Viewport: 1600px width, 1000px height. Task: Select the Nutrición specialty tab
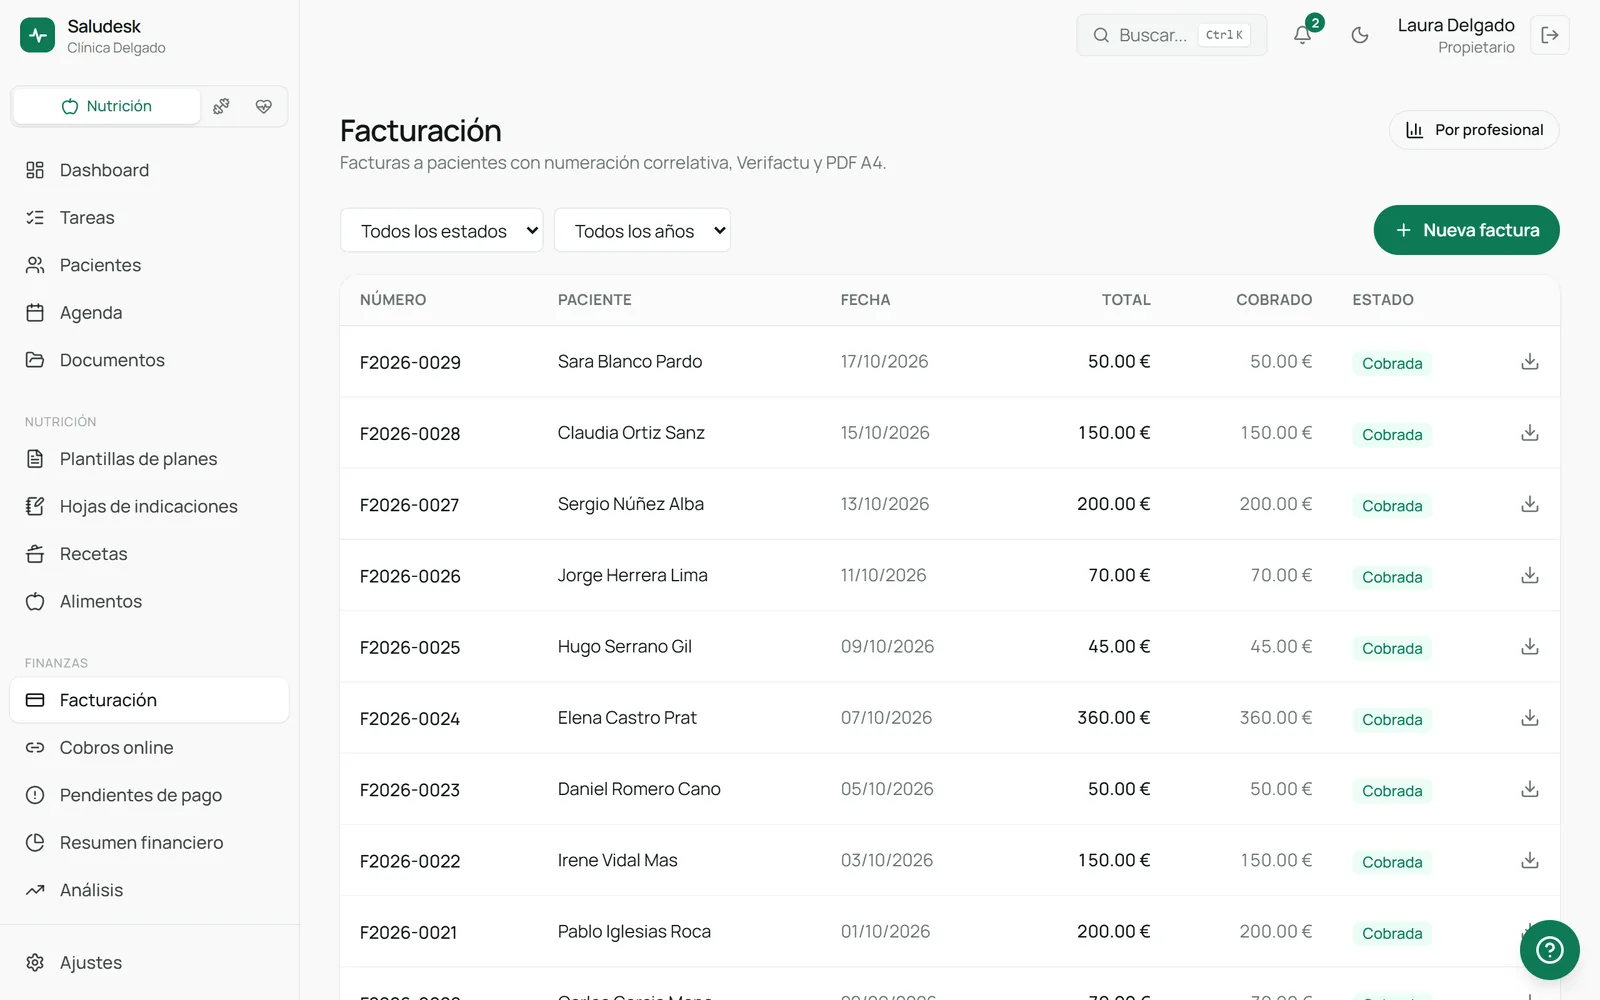point(107,106)
